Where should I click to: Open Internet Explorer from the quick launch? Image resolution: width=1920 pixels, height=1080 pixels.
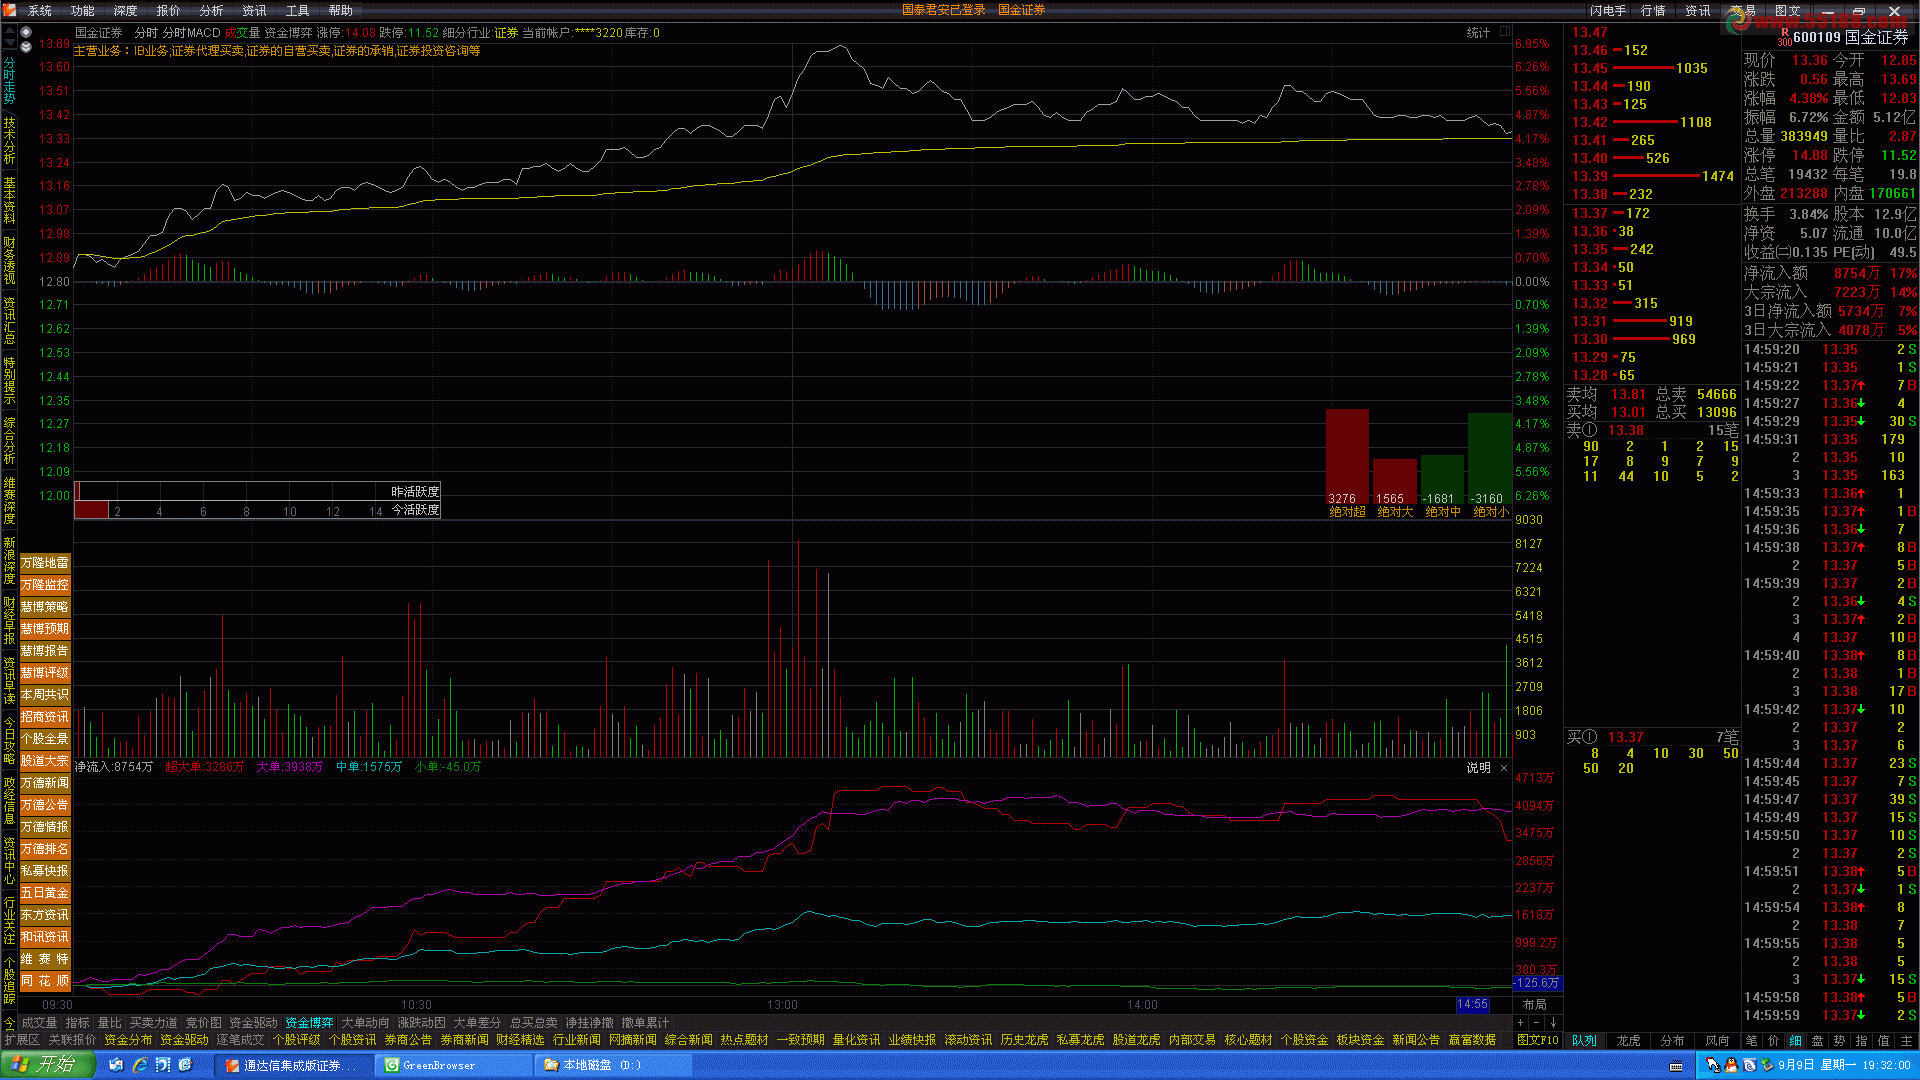tap(139, 1065)
